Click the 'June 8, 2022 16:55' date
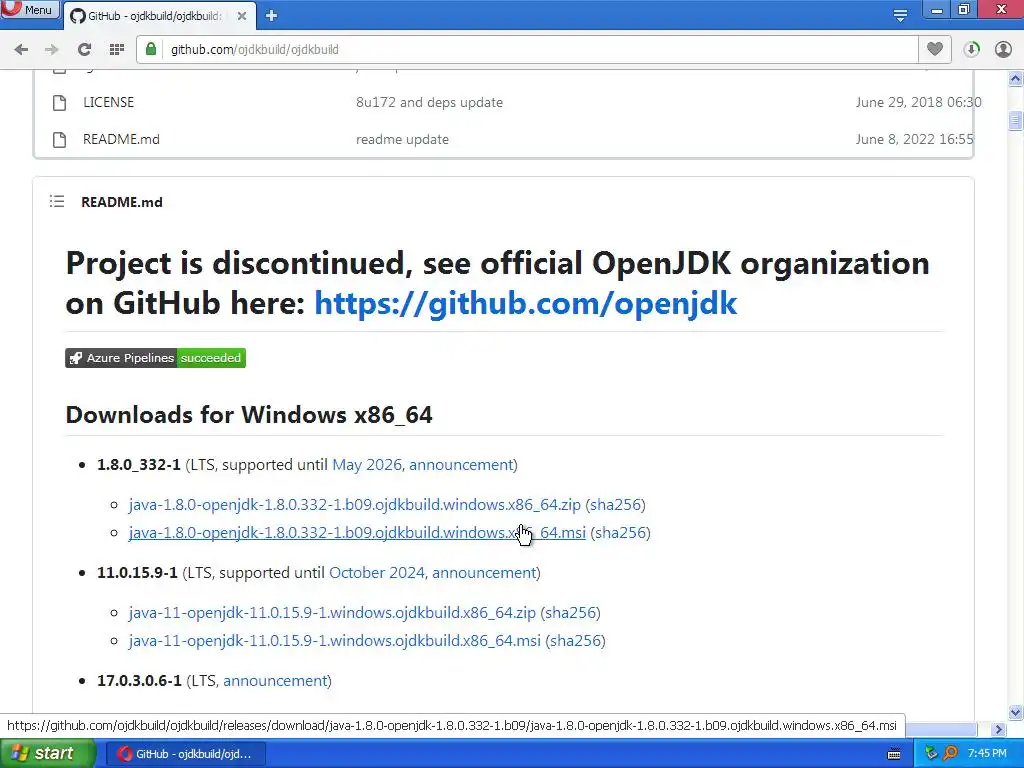 click(x=914, y=140)
